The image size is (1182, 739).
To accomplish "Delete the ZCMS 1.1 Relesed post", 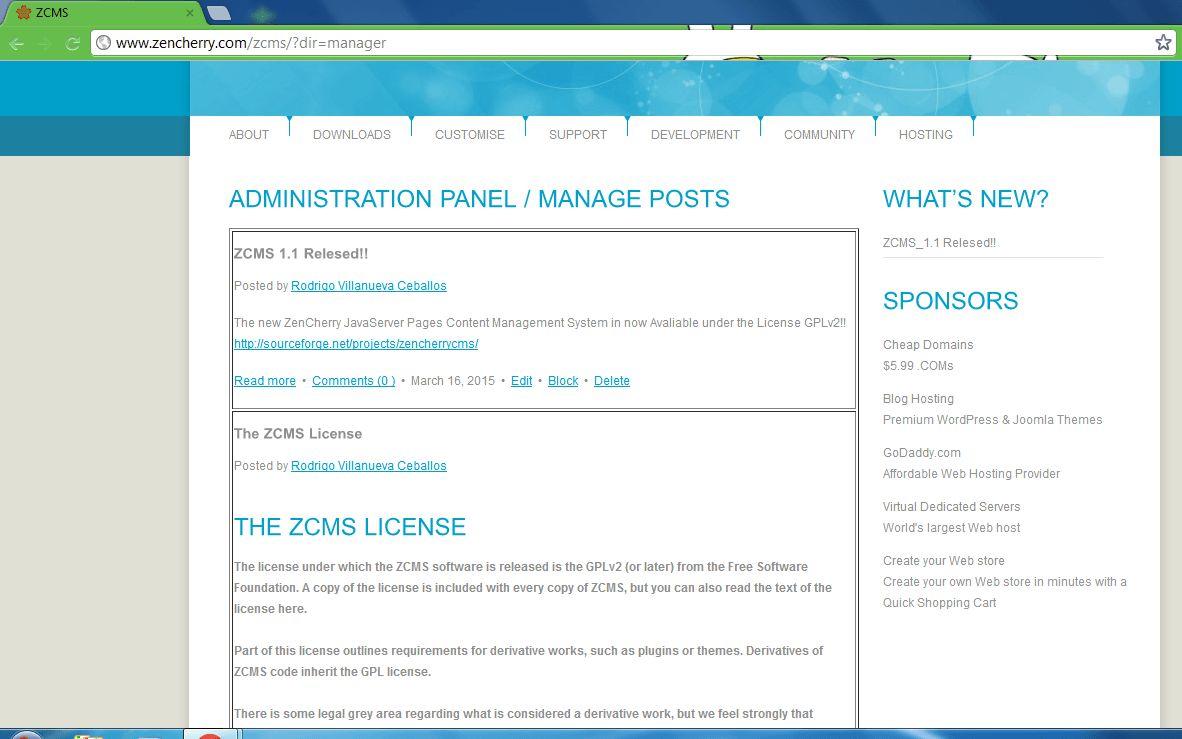I will point(611,381).
